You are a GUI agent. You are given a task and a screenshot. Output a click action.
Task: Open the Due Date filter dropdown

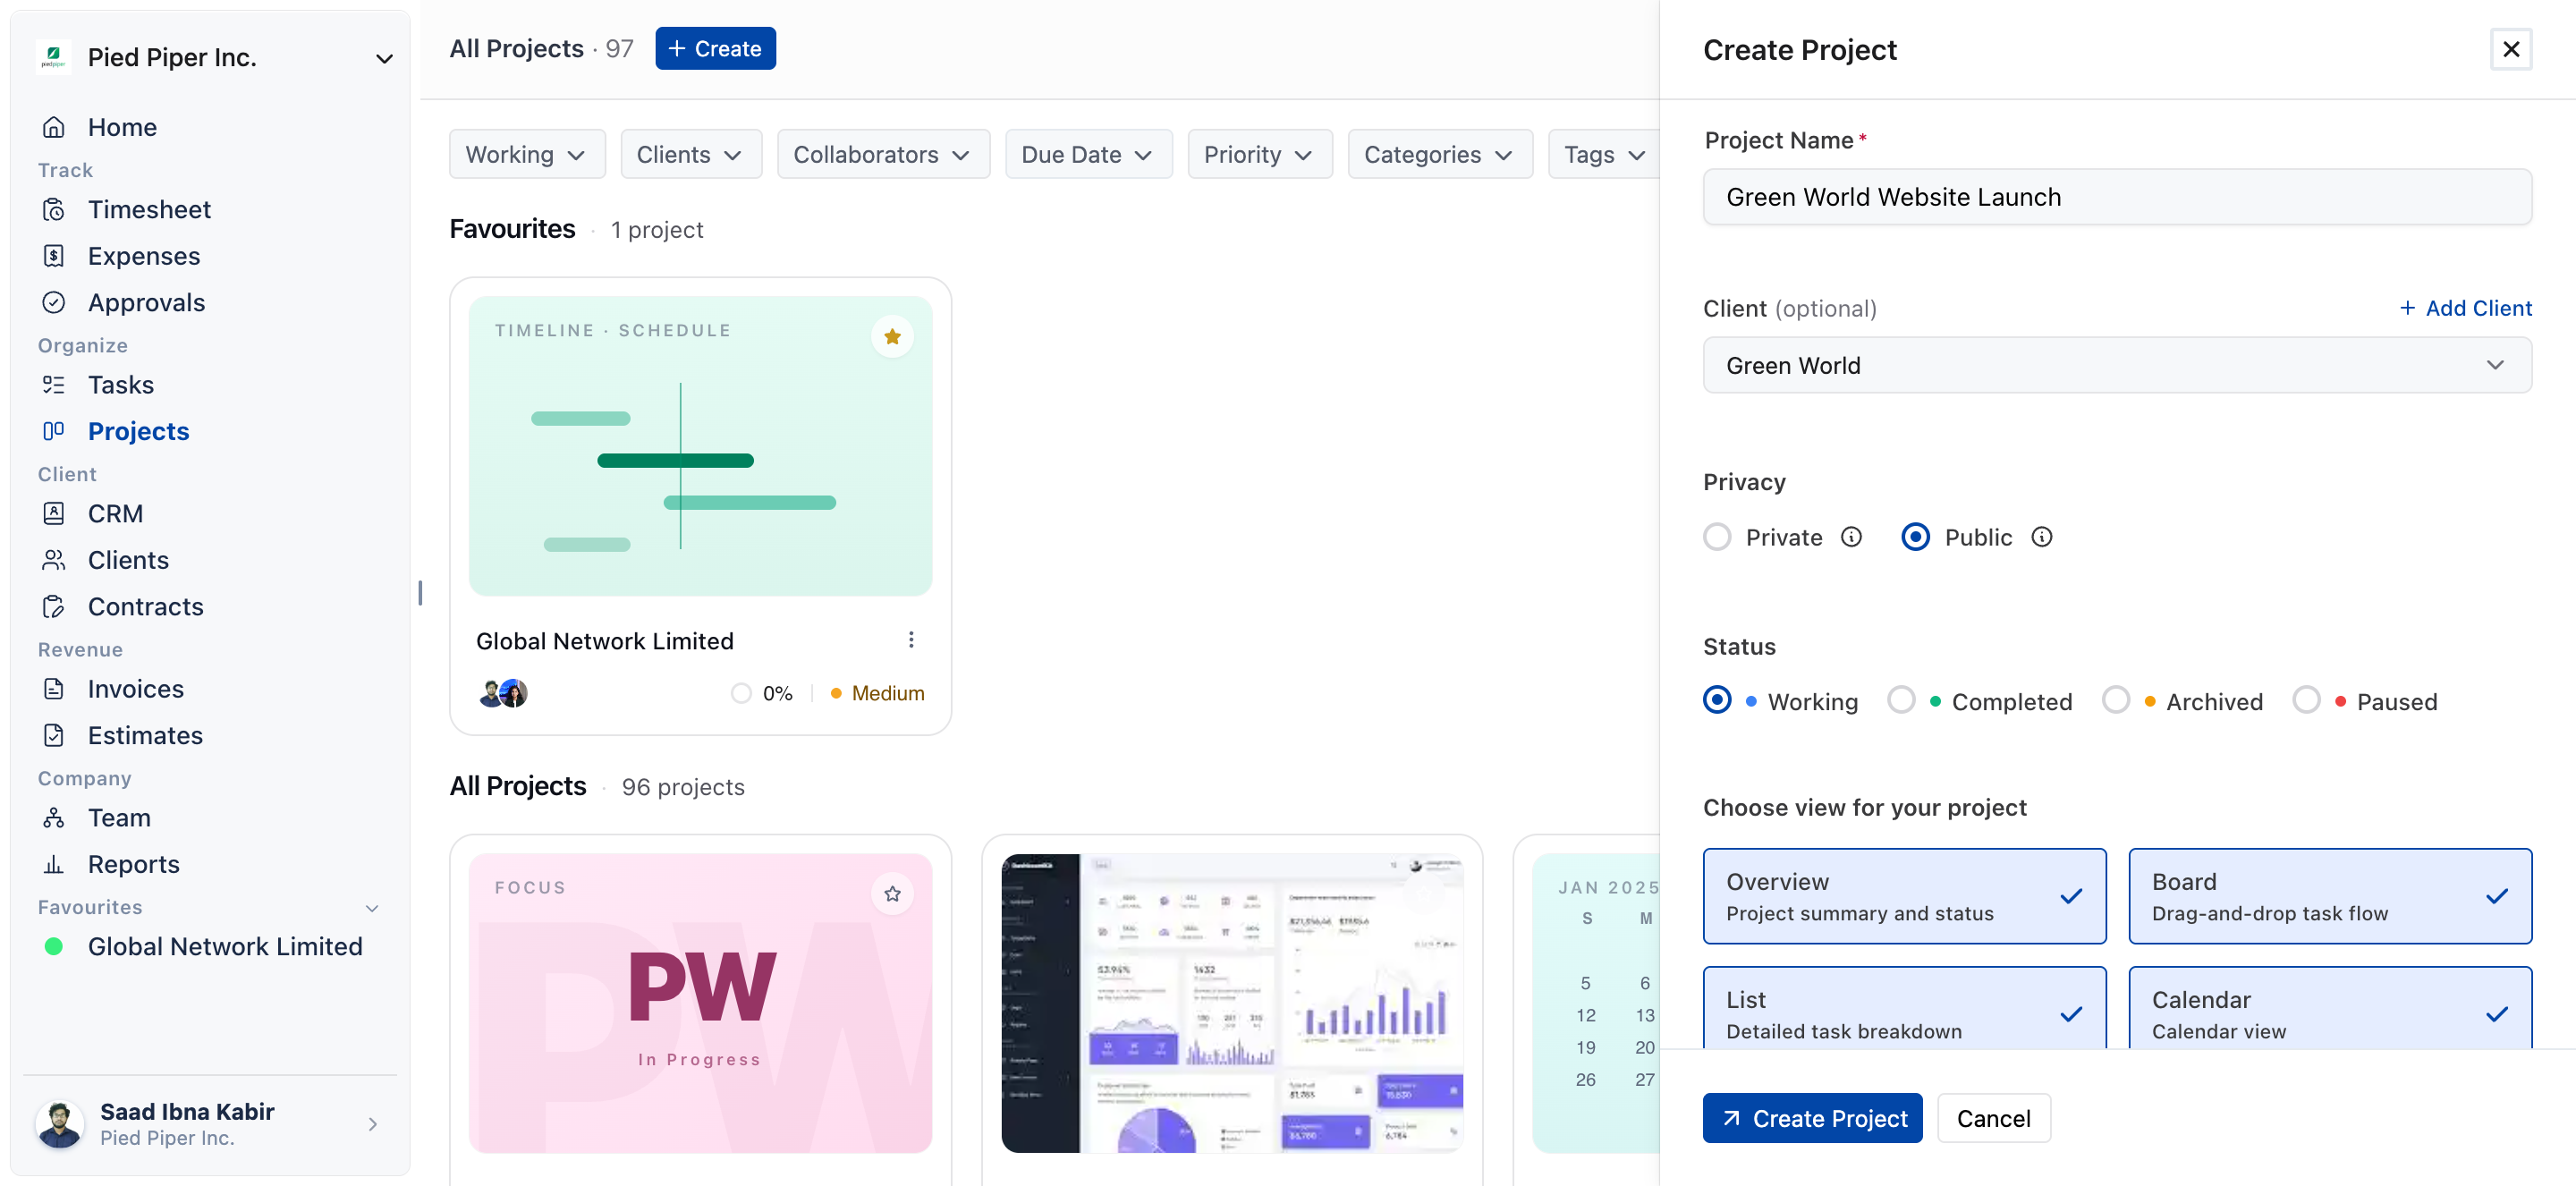(1088, 154)
